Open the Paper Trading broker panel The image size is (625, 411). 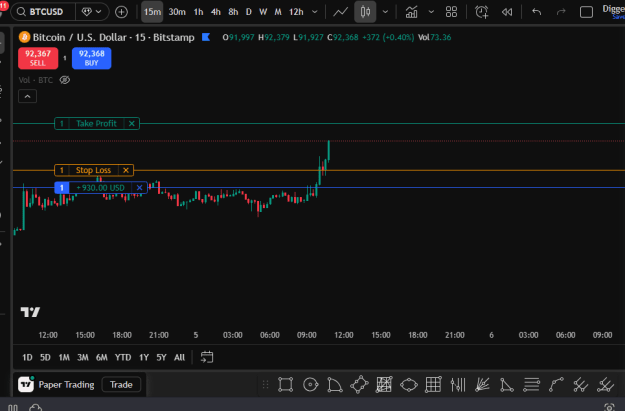tap(57, 385)
